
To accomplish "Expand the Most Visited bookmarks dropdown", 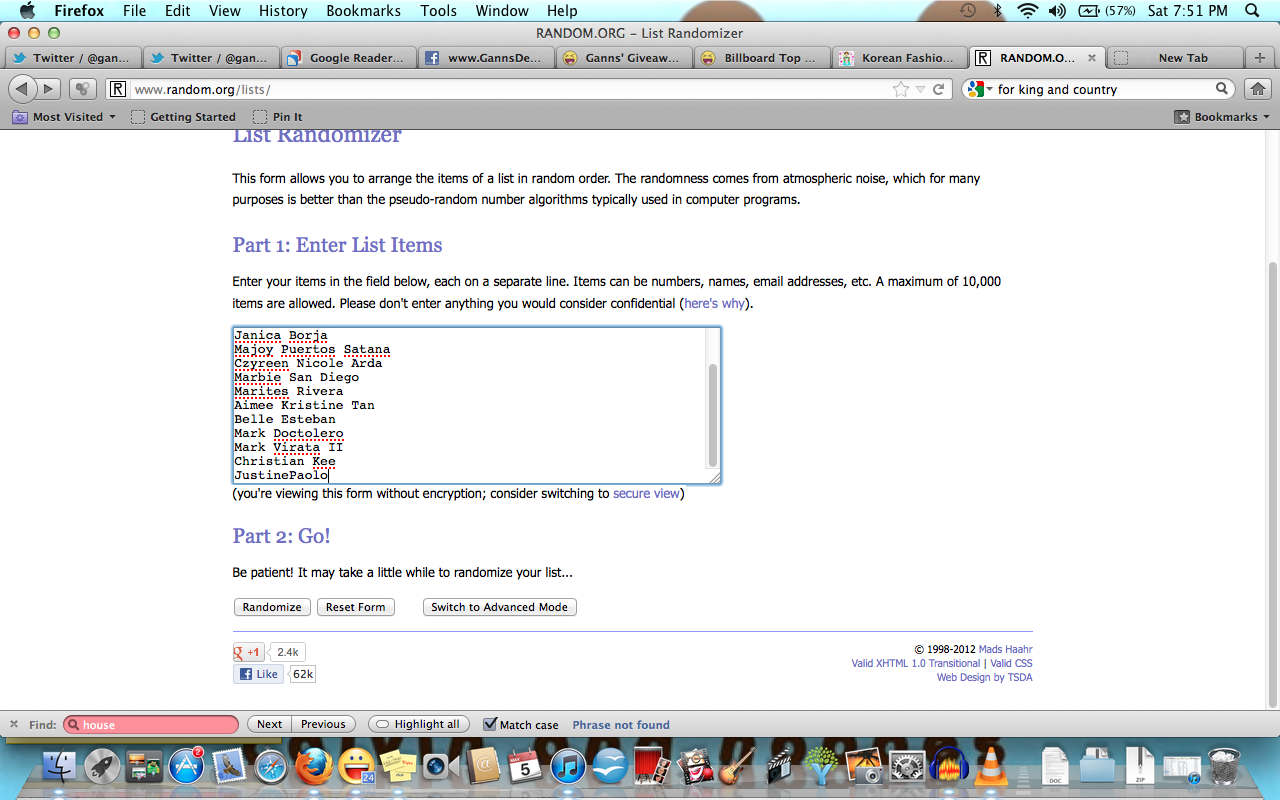I will [x=64, y=117].
